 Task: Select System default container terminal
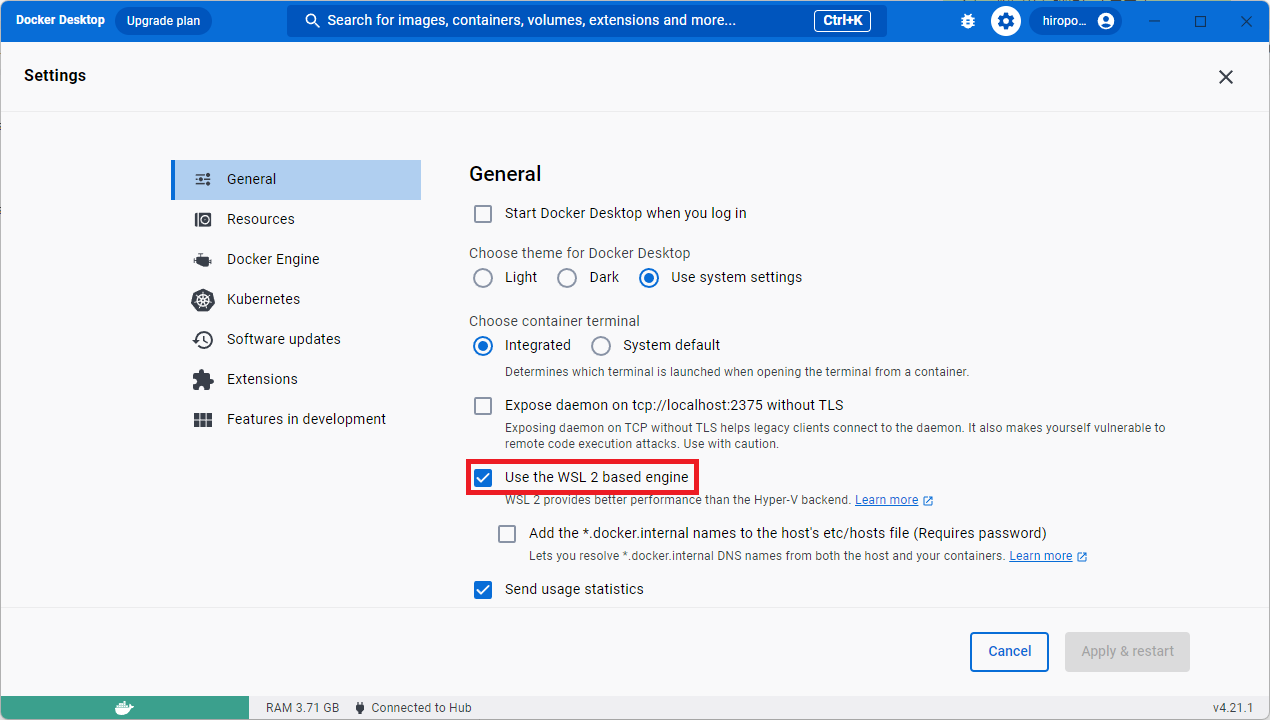(x=601, y=346)
